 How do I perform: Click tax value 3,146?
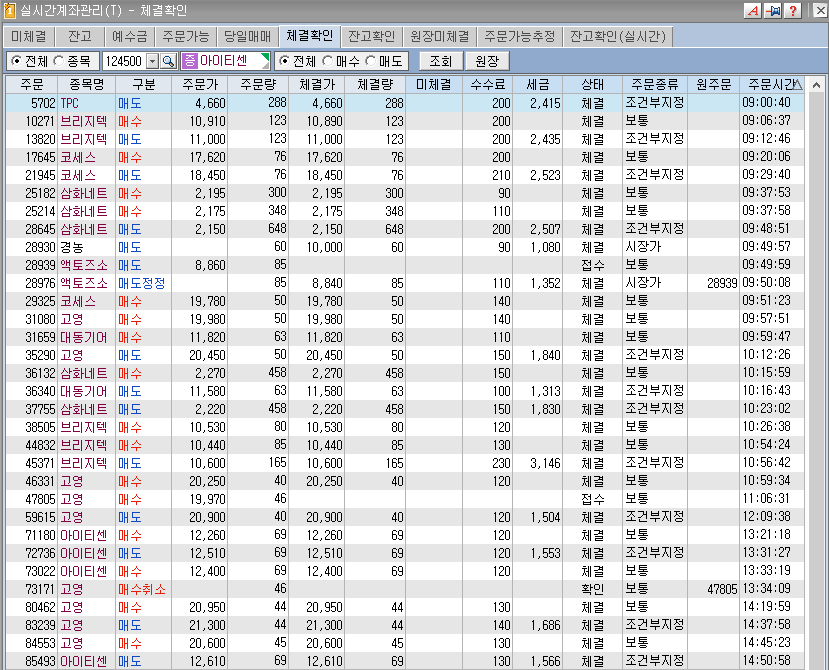click(x=545, y=463)
